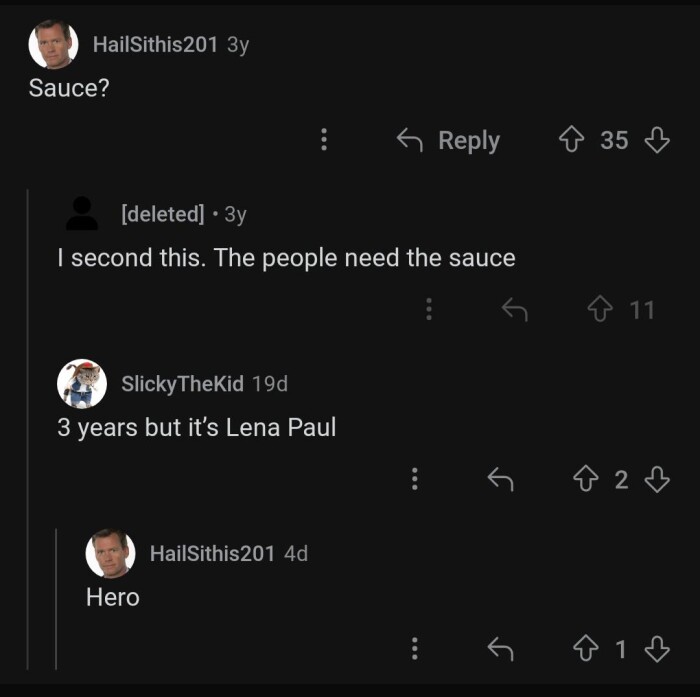Downvote the top "Sauce?" comment
Image resolution: width=700 pixels, height=697 pixels.
[x=656, y=141]
